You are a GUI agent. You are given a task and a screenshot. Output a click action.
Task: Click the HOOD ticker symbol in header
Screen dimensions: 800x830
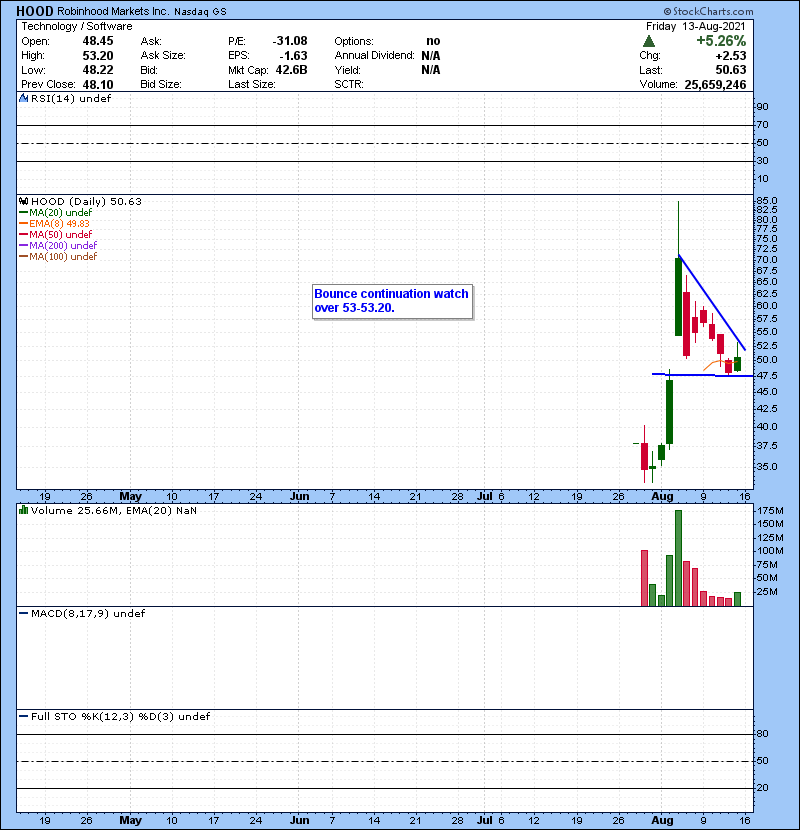35,11
